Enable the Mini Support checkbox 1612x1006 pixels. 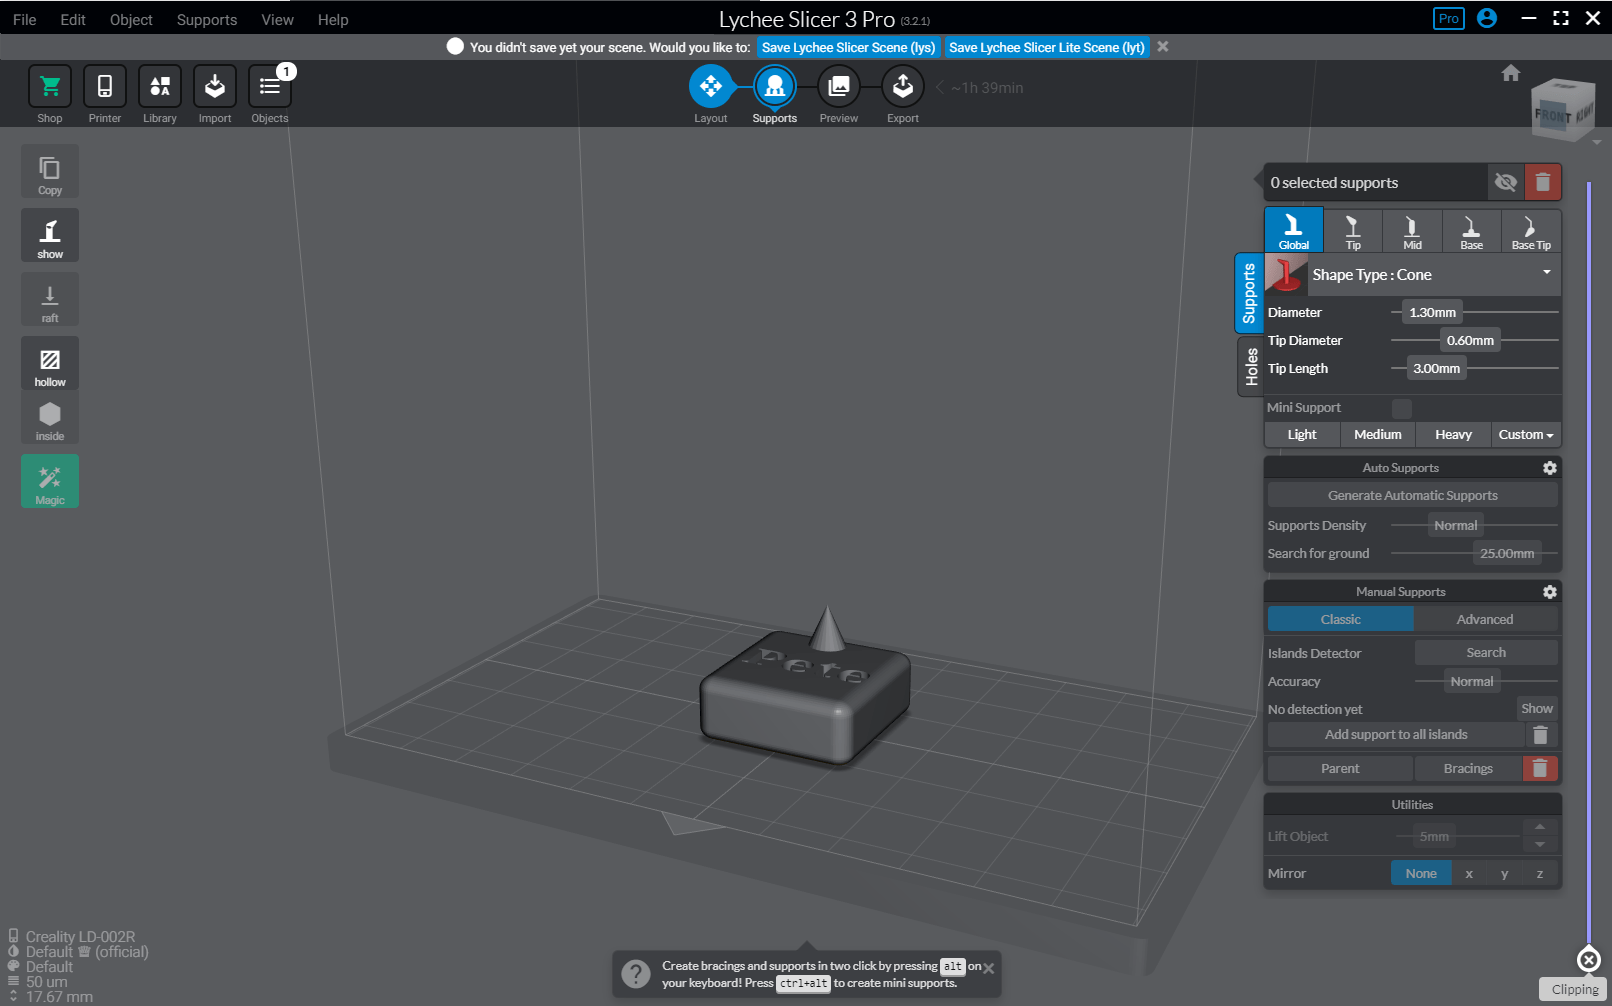pos(1402,408)
